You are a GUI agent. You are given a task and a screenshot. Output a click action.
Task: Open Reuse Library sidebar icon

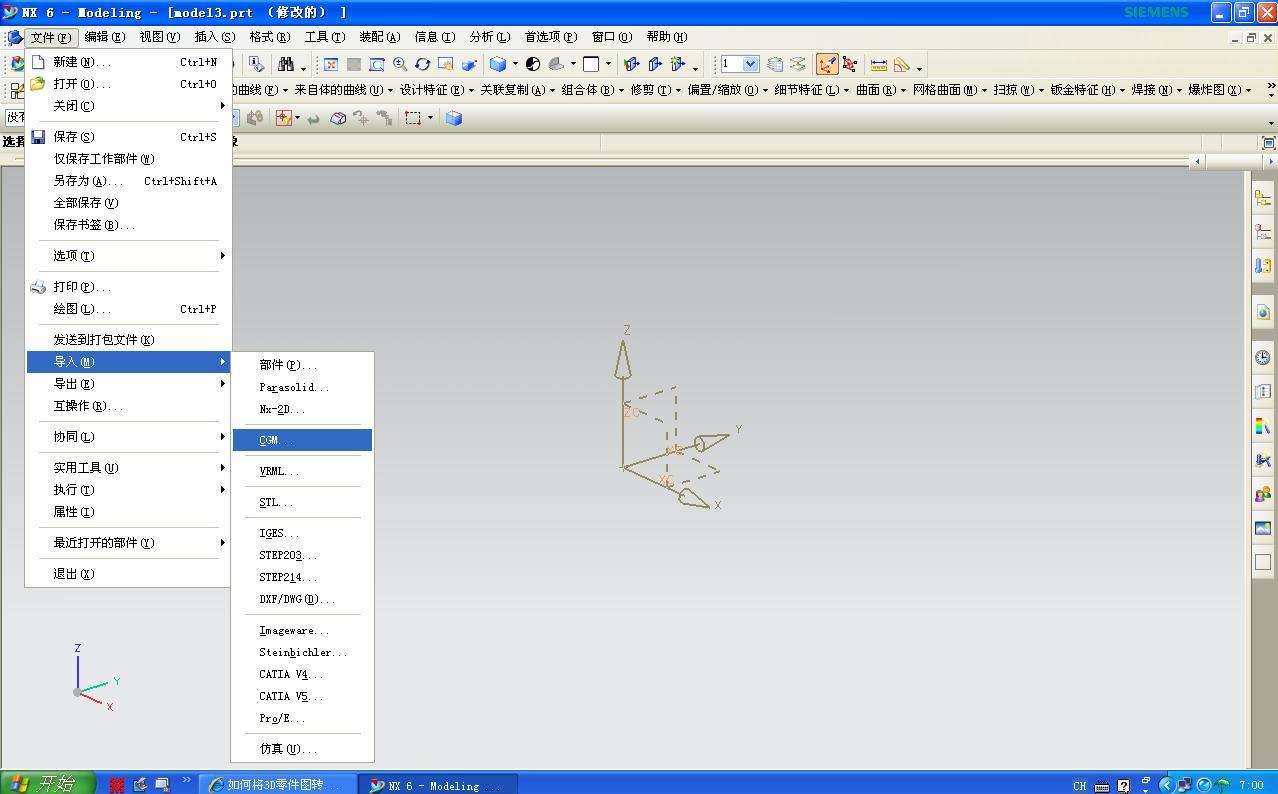tap(1263, 265)
